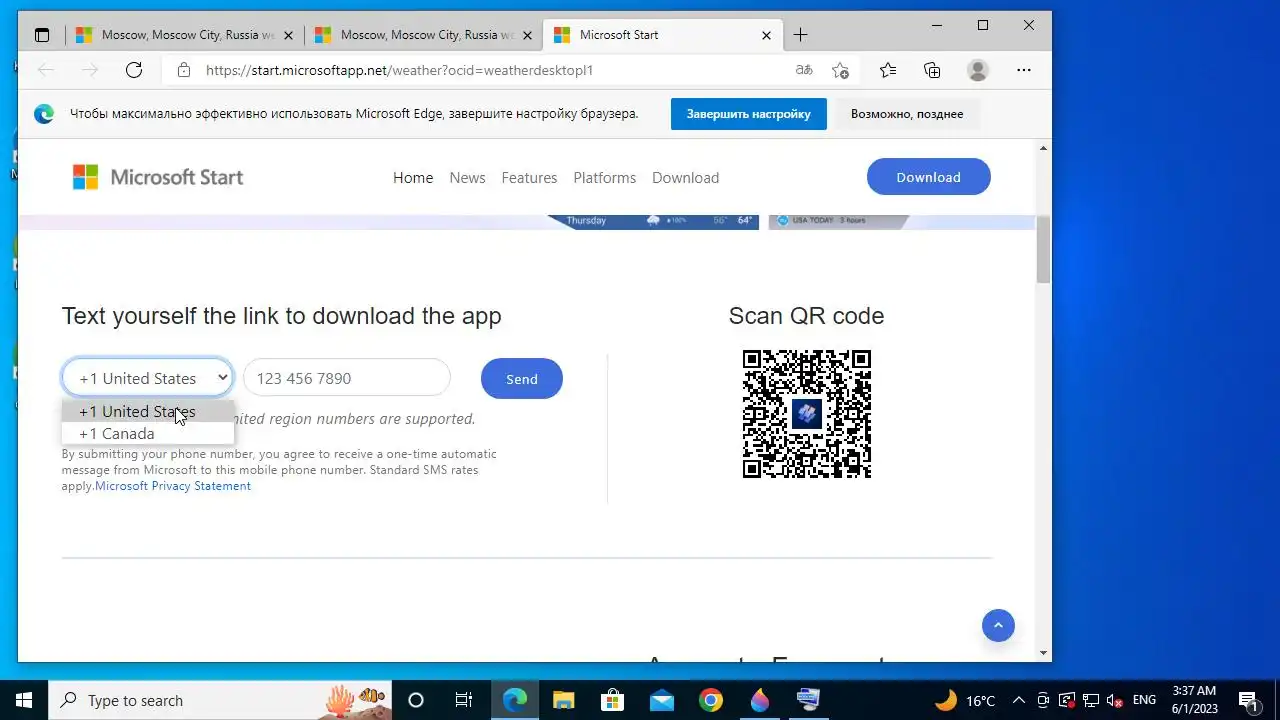Switch to second Moscow weather tab

pyautogui.click(x=424, y=35)
